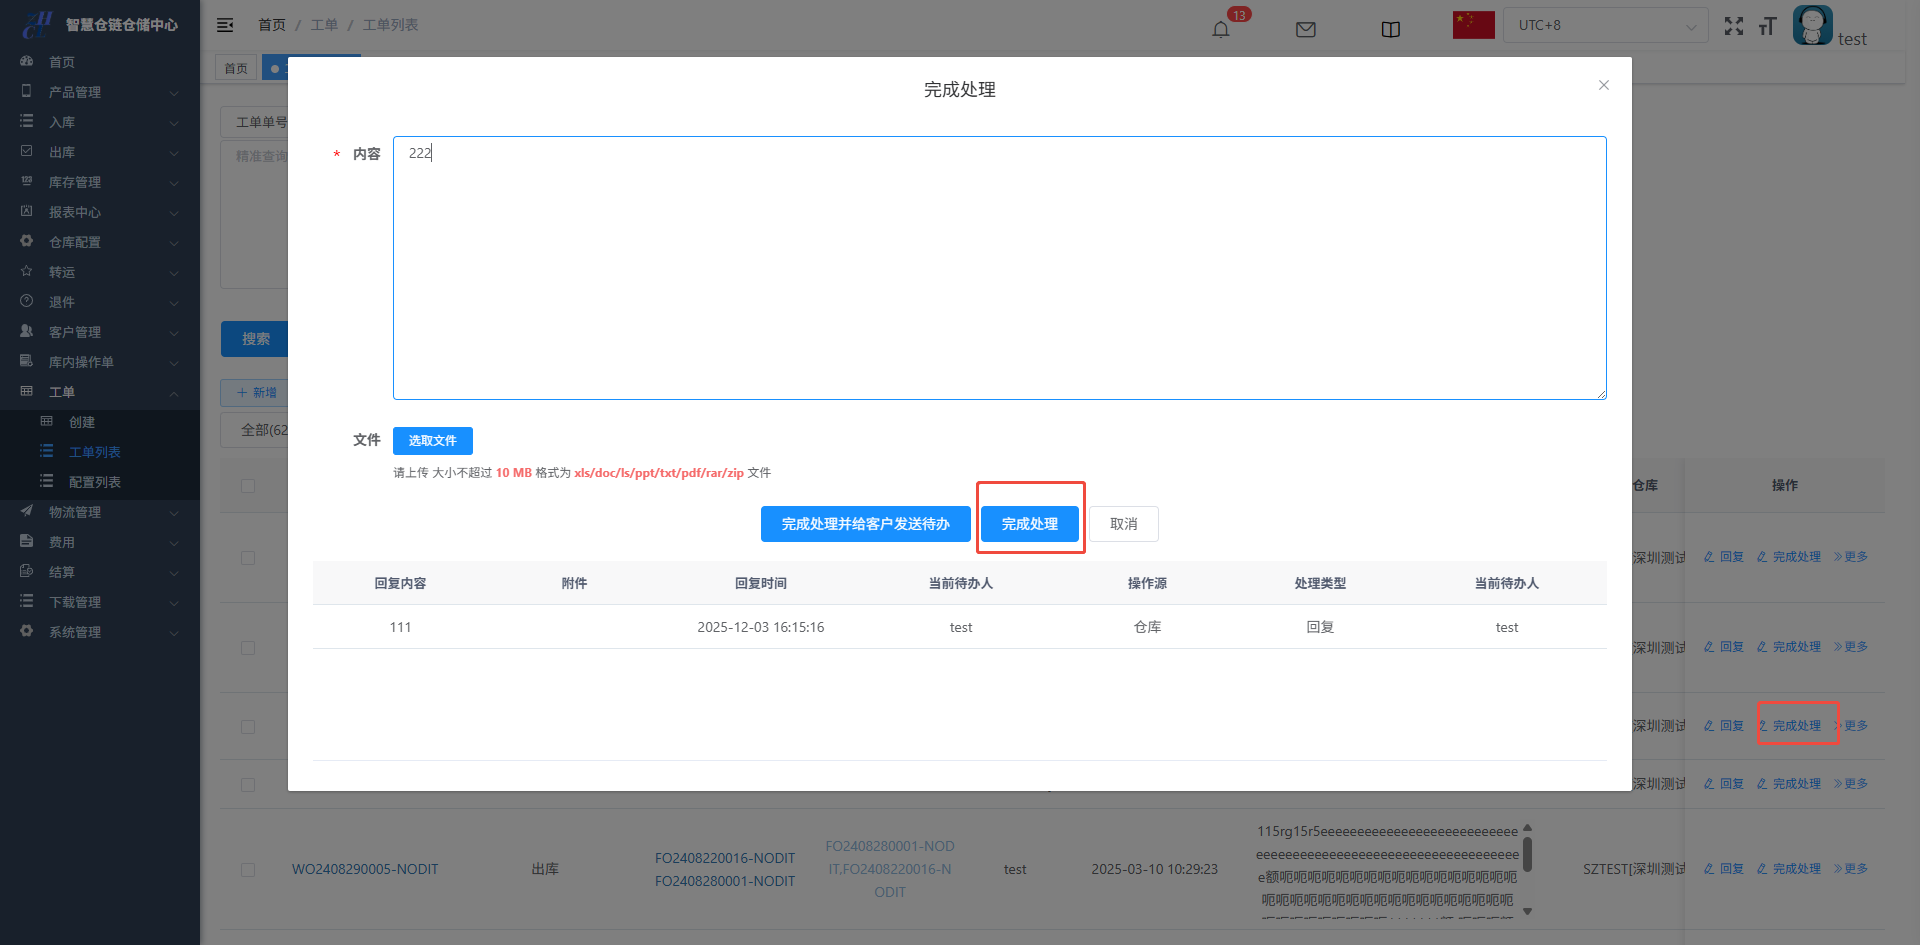Click the China flag language icon
This screenshot has height=945, width=1920.
1473,25
